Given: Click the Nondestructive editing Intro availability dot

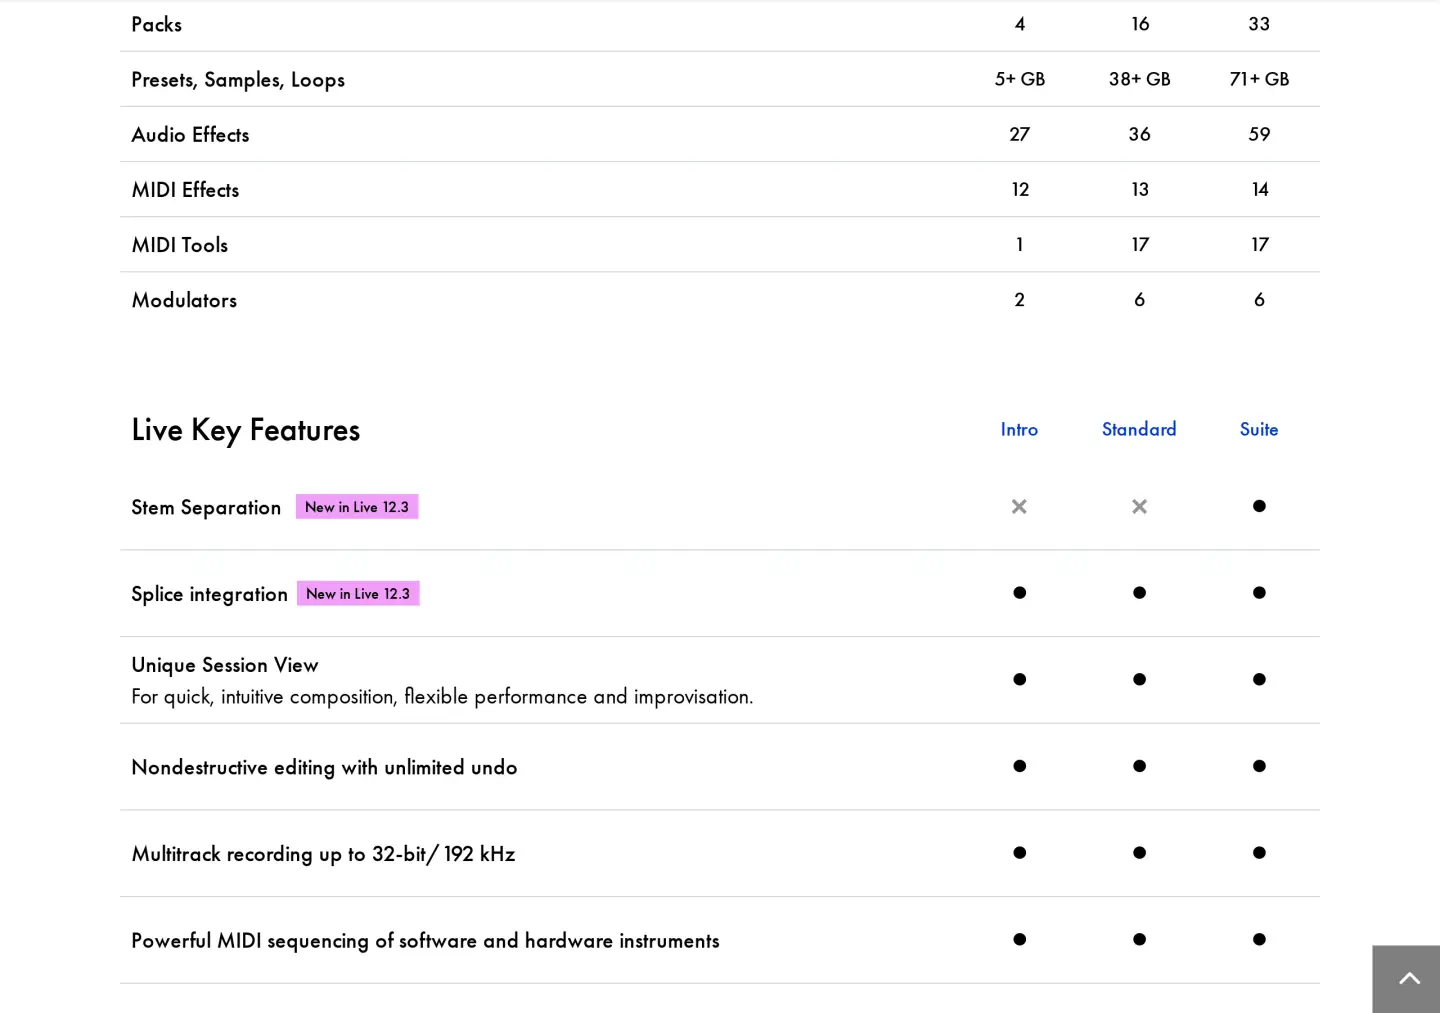Looking at the screenshot, I should click(1019, 766).
